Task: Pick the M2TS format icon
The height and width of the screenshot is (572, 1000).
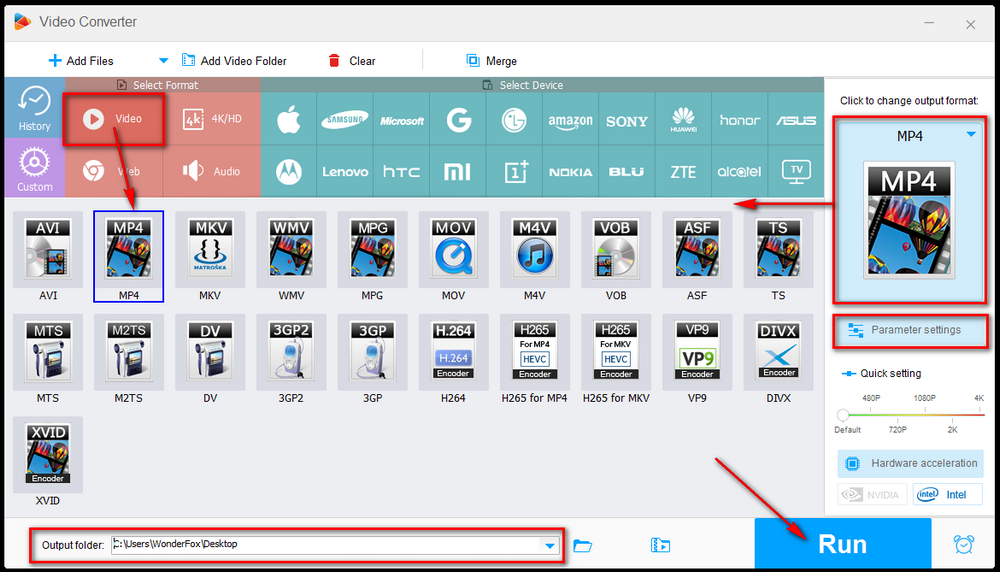Action: pyautogui.click(x=129, y=352)
